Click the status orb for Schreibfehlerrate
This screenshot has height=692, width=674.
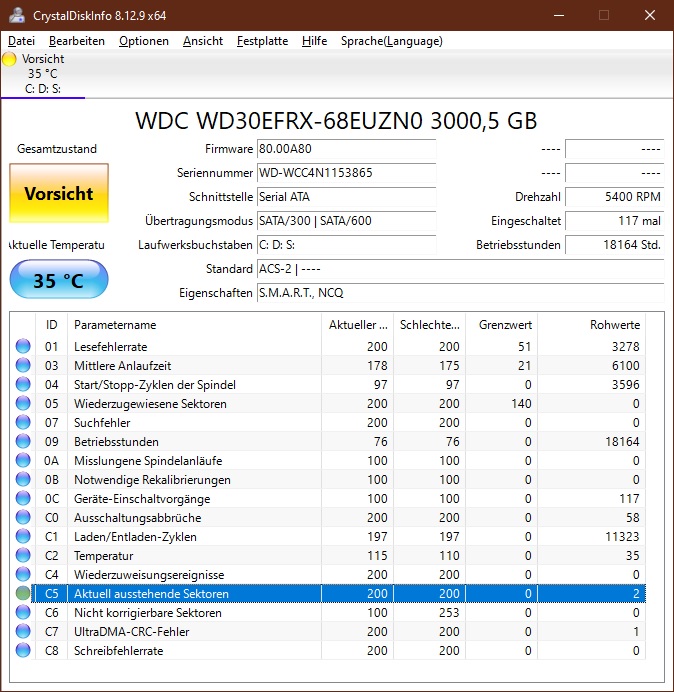23,650
